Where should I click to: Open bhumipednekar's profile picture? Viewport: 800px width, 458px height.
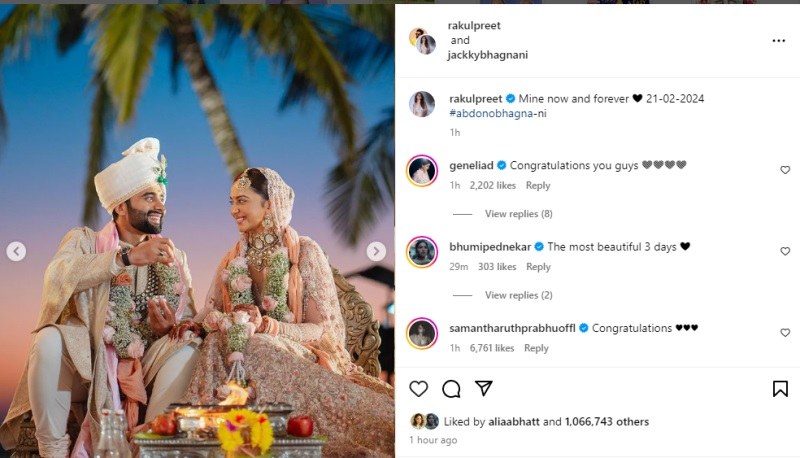422,252
